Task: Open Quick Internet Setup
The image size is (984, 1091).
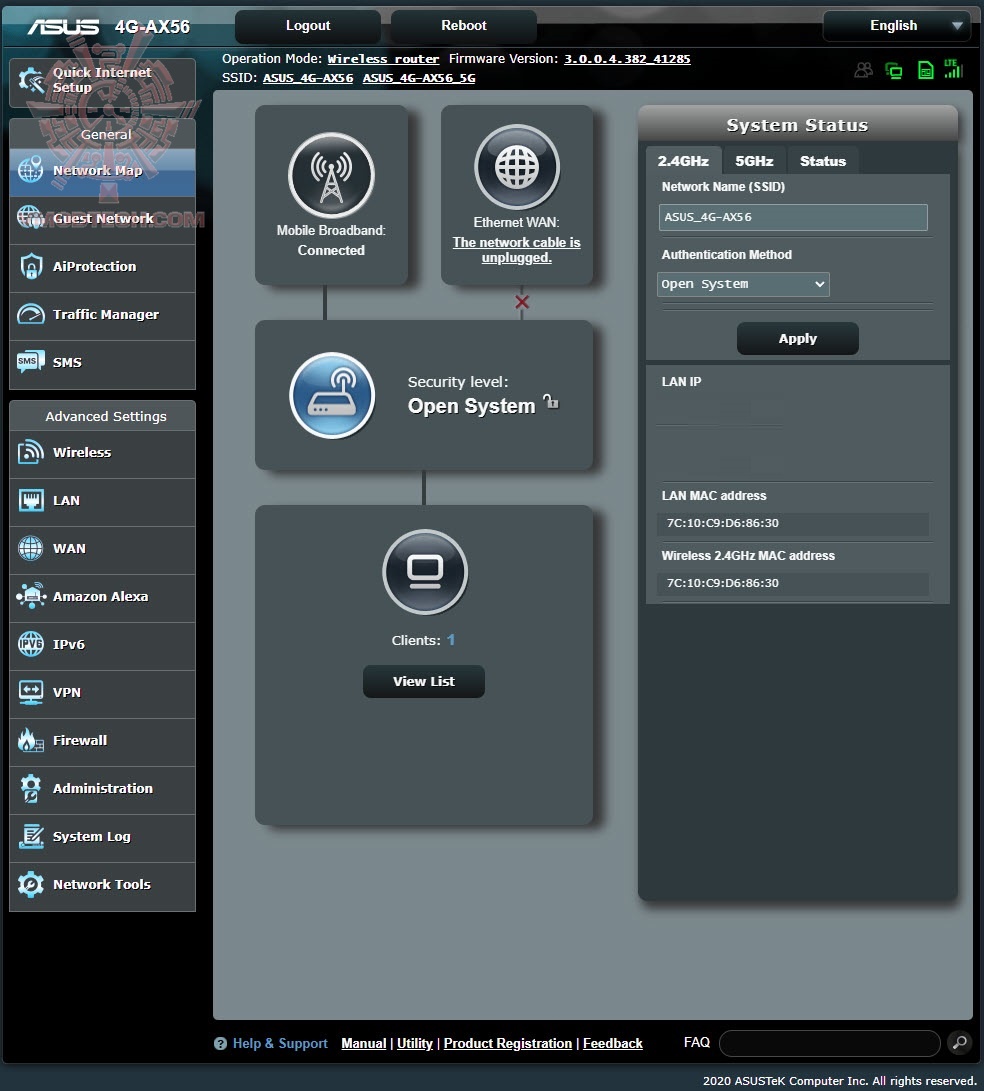Action: [x=102, y=82]
